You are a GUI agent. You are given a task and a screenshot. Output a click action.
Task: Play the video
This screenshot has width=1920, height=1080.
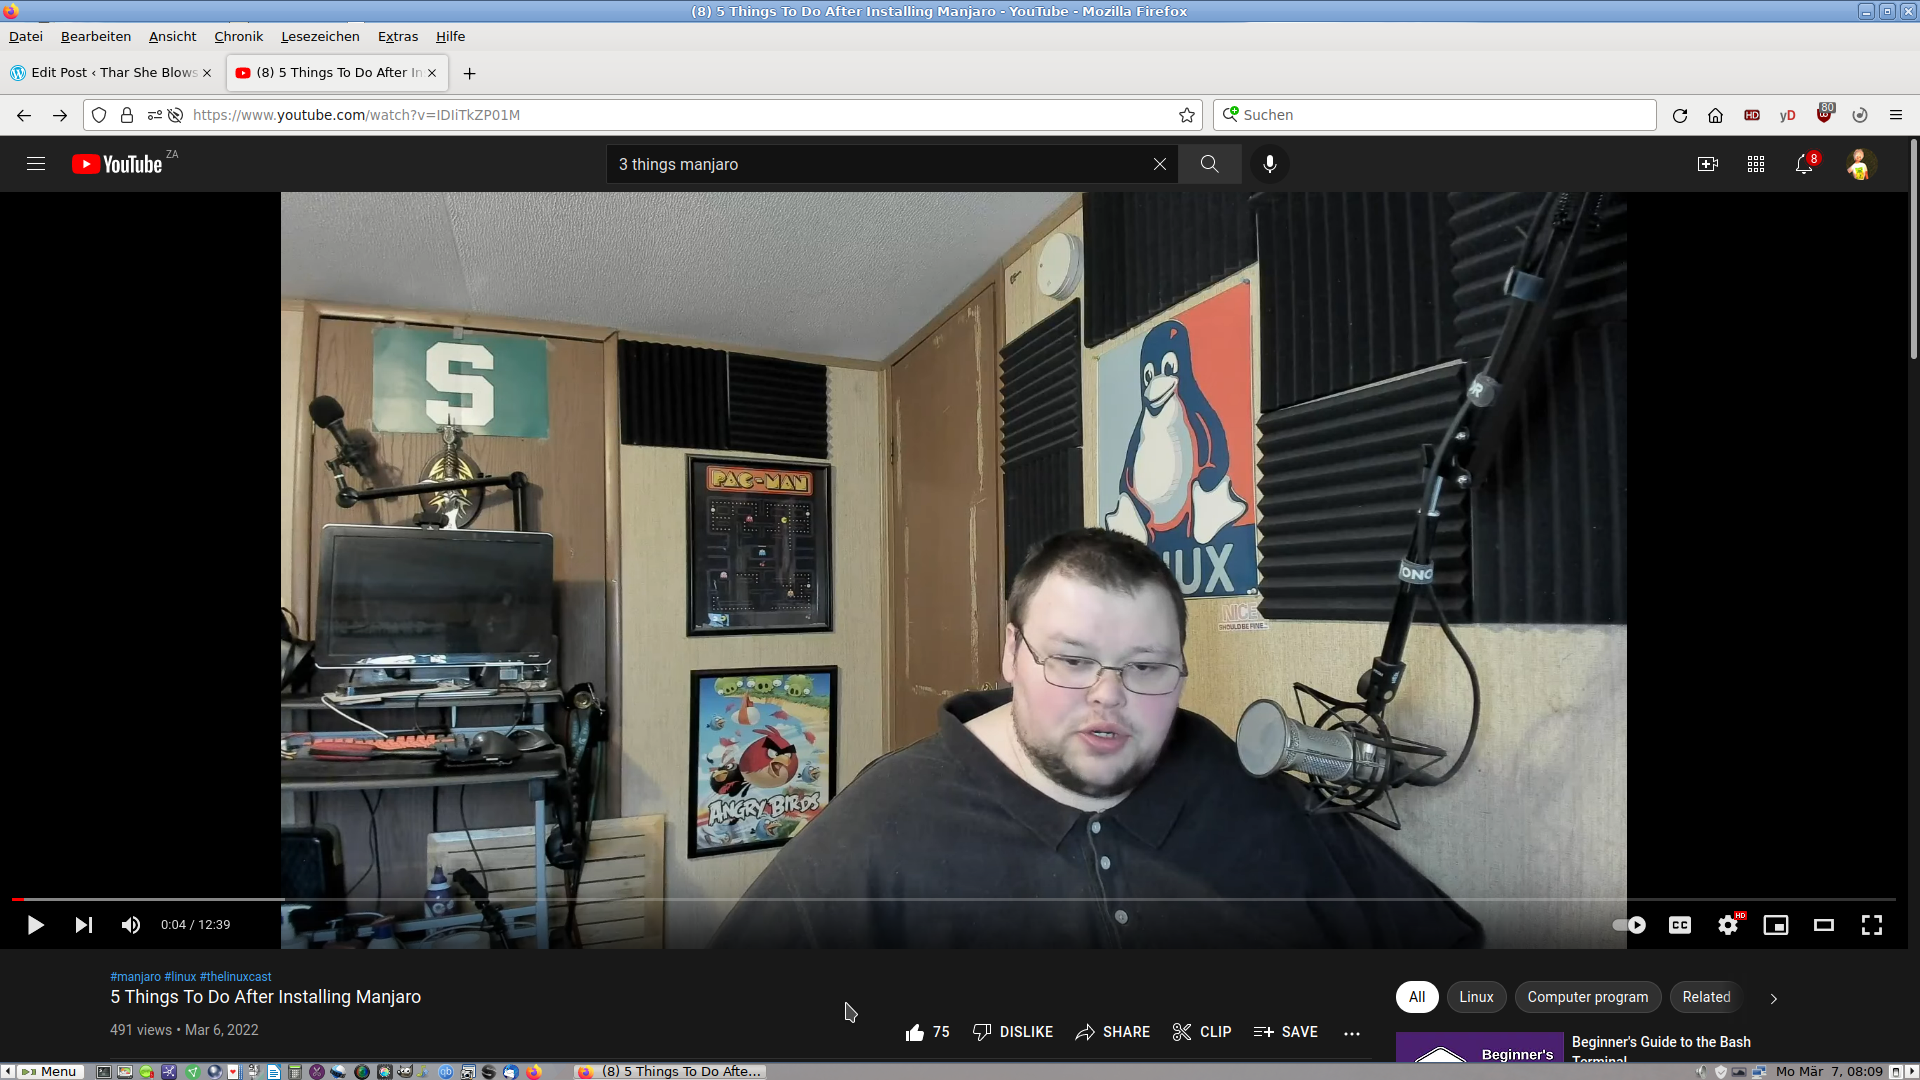pos(35,925)
